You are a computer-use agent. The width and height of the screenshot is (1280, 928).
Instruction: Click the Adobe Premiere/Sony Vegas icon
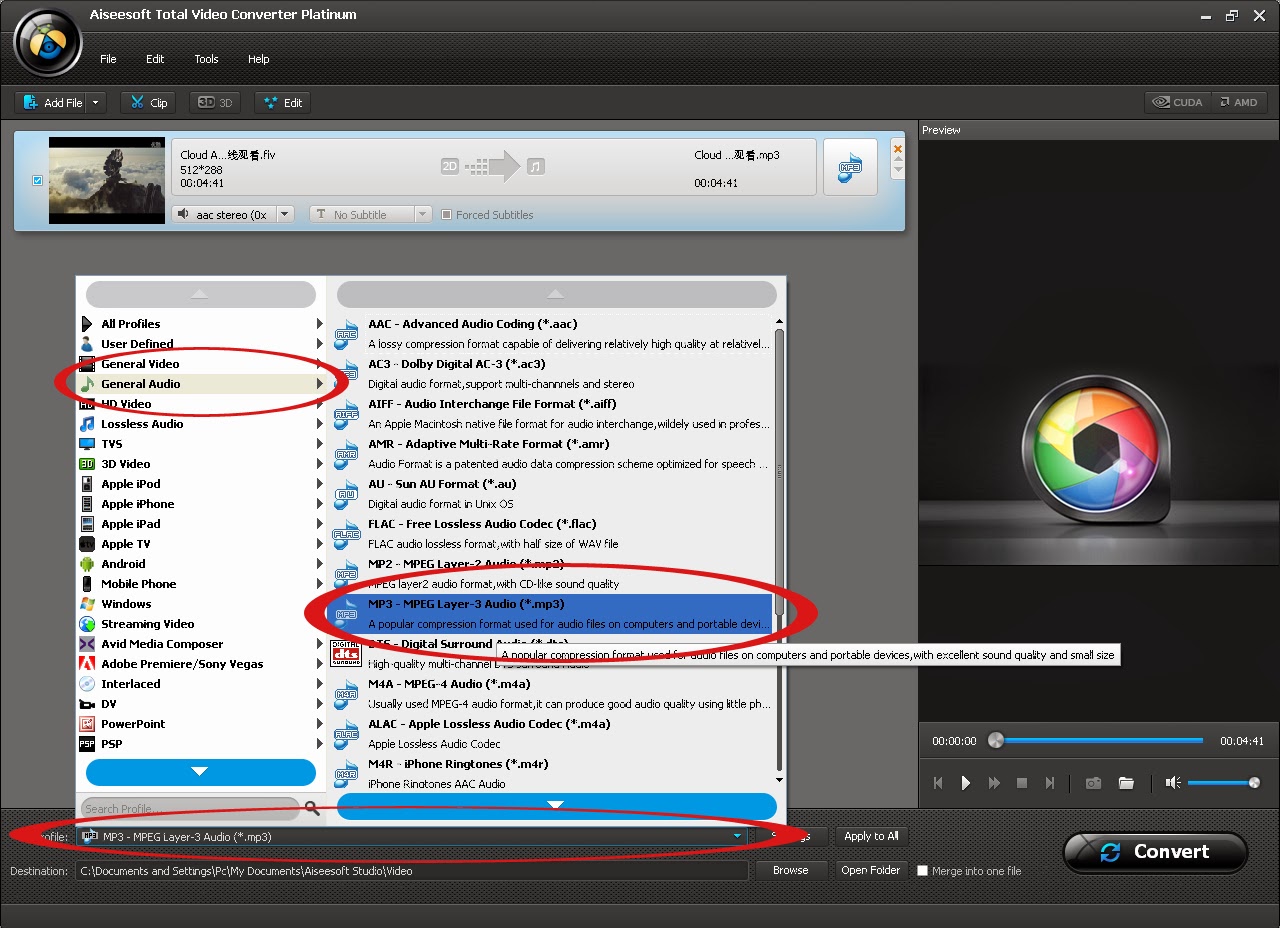[87, 664]
